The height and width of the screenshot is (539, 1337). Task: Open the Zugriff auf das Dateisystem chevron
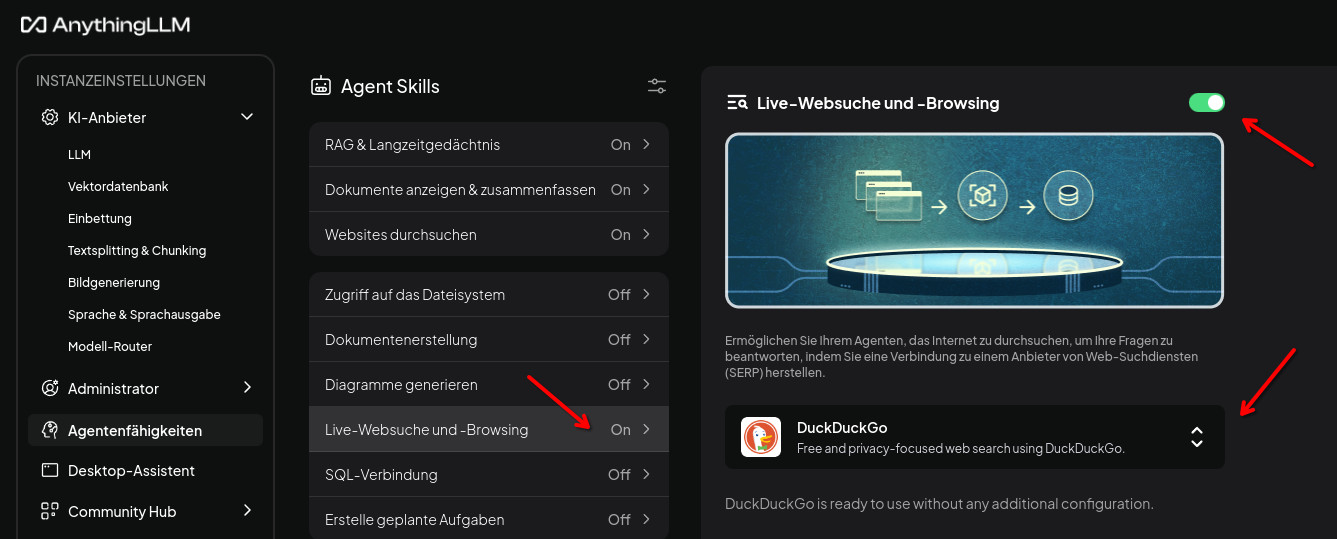tap(647, 294)
